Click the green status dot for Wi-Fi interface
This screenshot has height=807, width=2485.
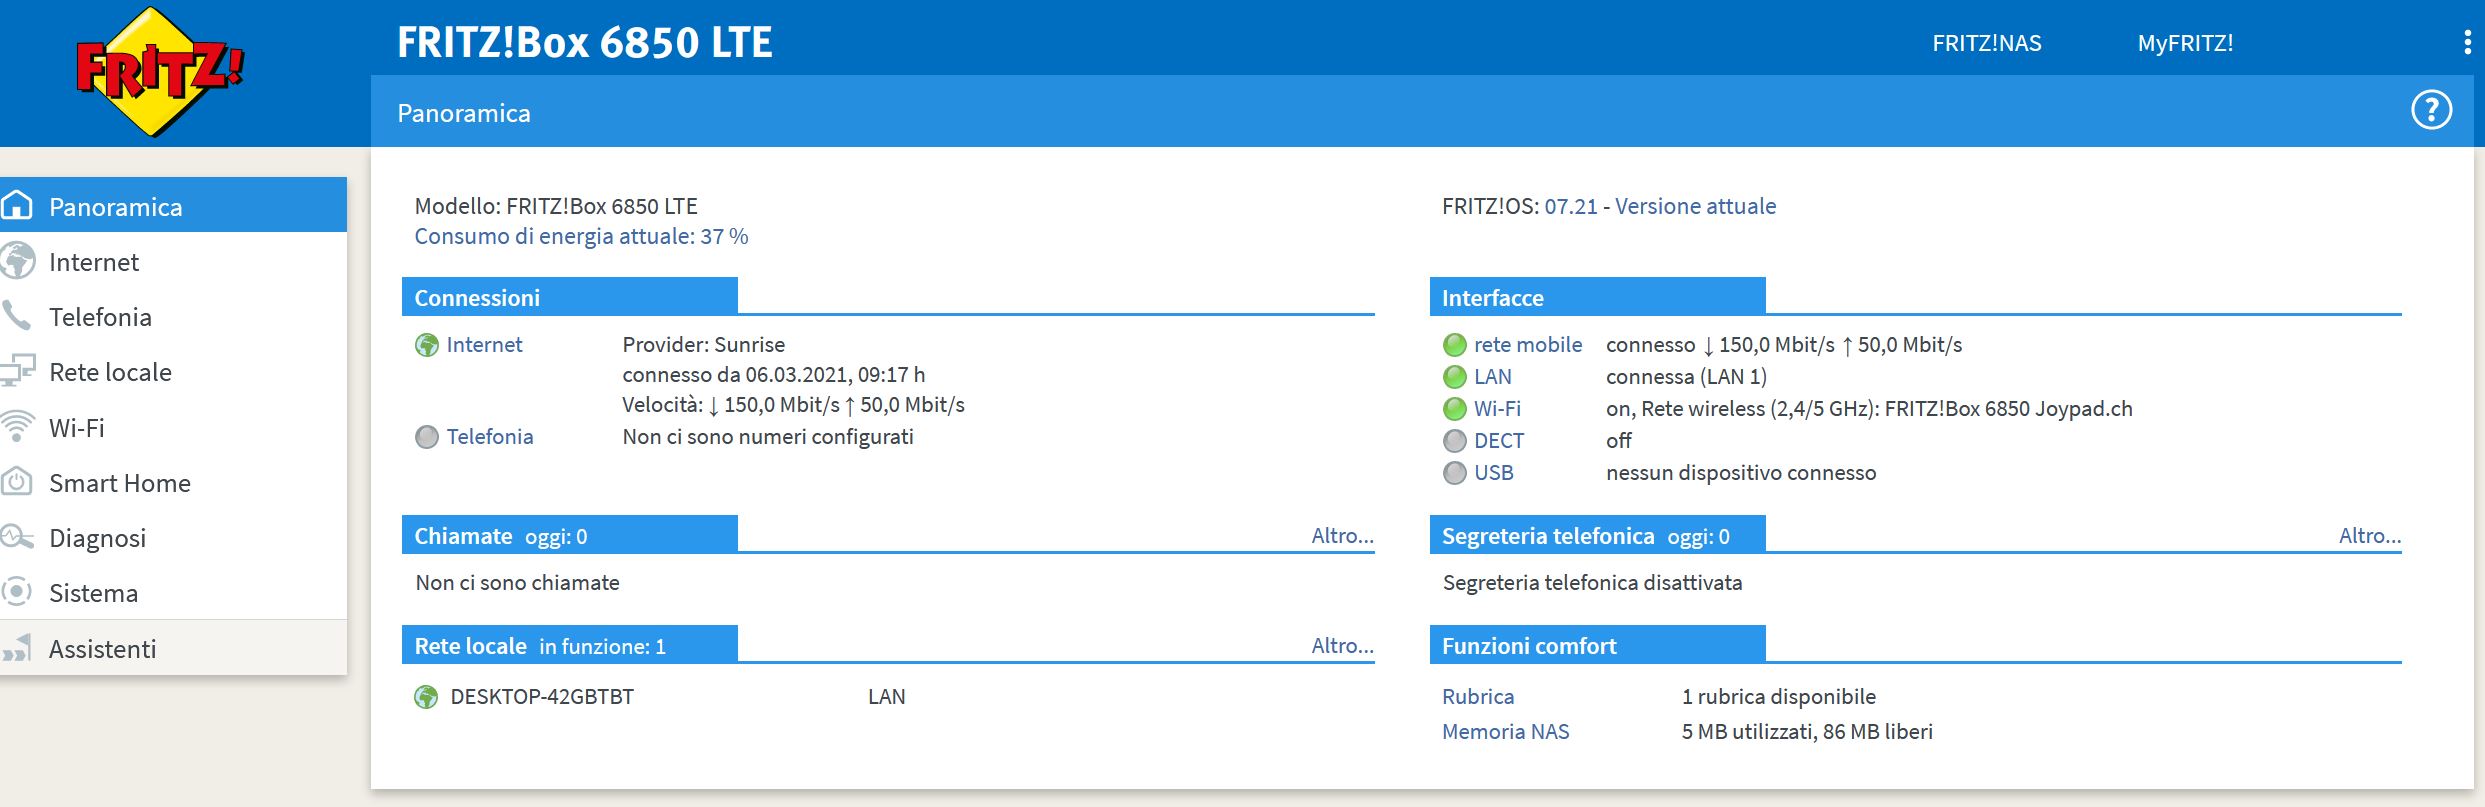[1455, 409]
